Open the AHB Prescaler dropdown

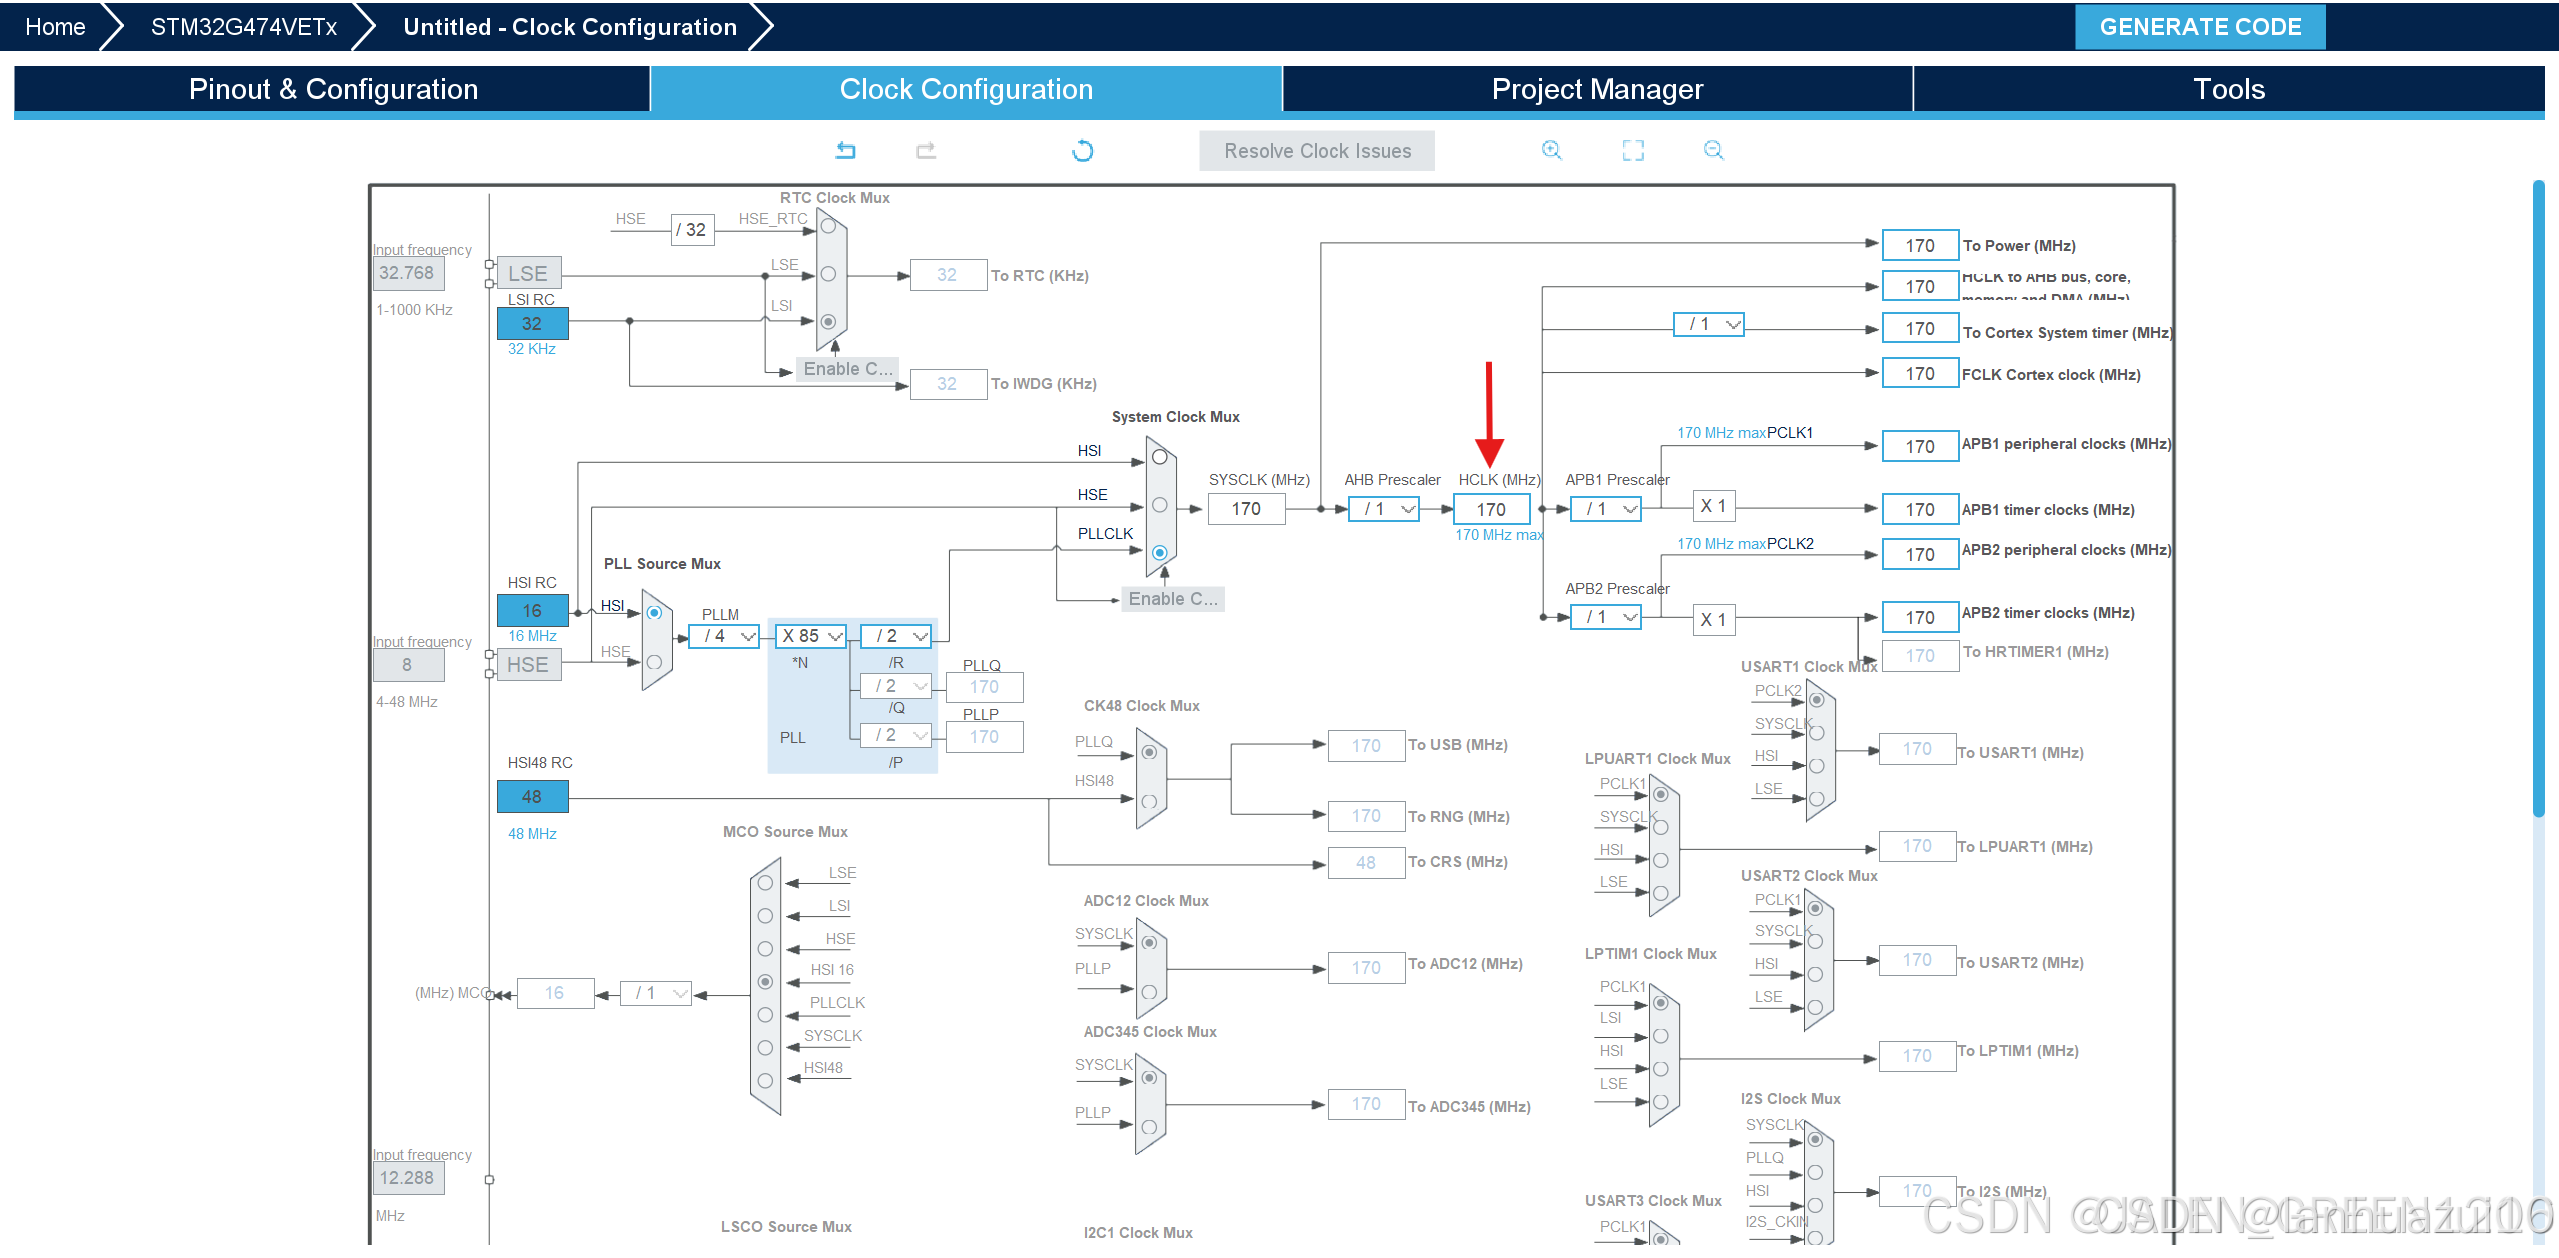(1384, 509)
